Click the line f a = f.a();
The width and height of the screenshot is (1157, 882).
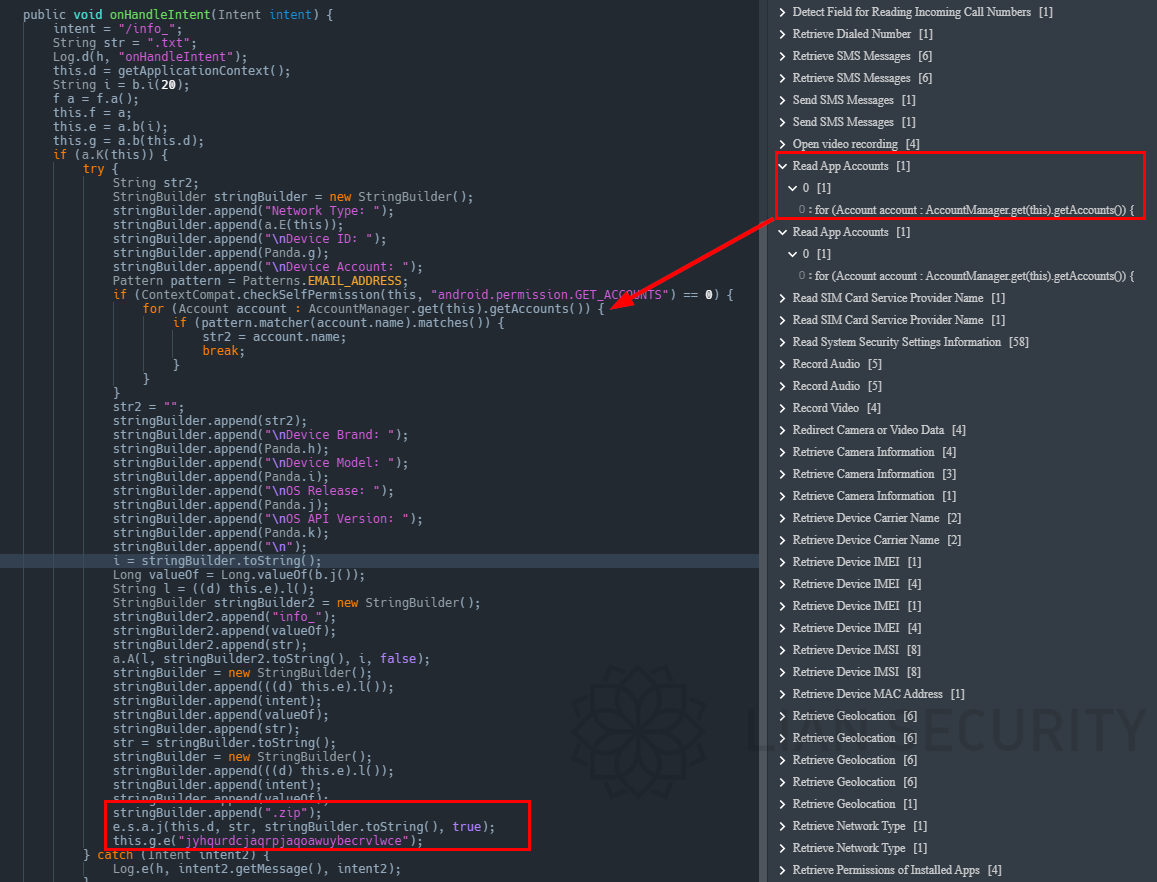tap(96, 99)
